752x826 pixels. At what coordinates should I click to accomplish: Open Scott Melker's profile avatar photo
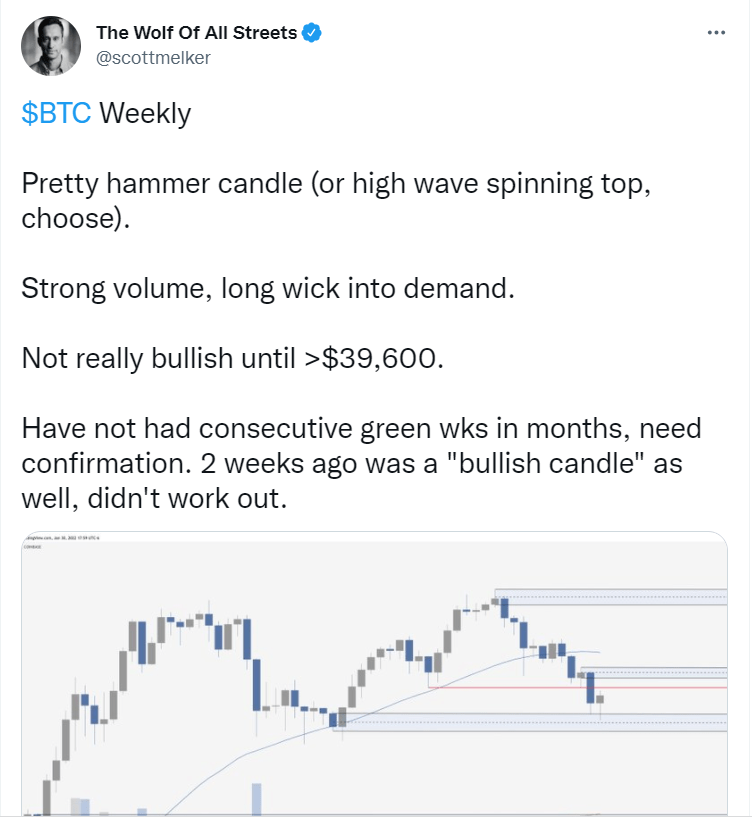[x=51, y=46]
